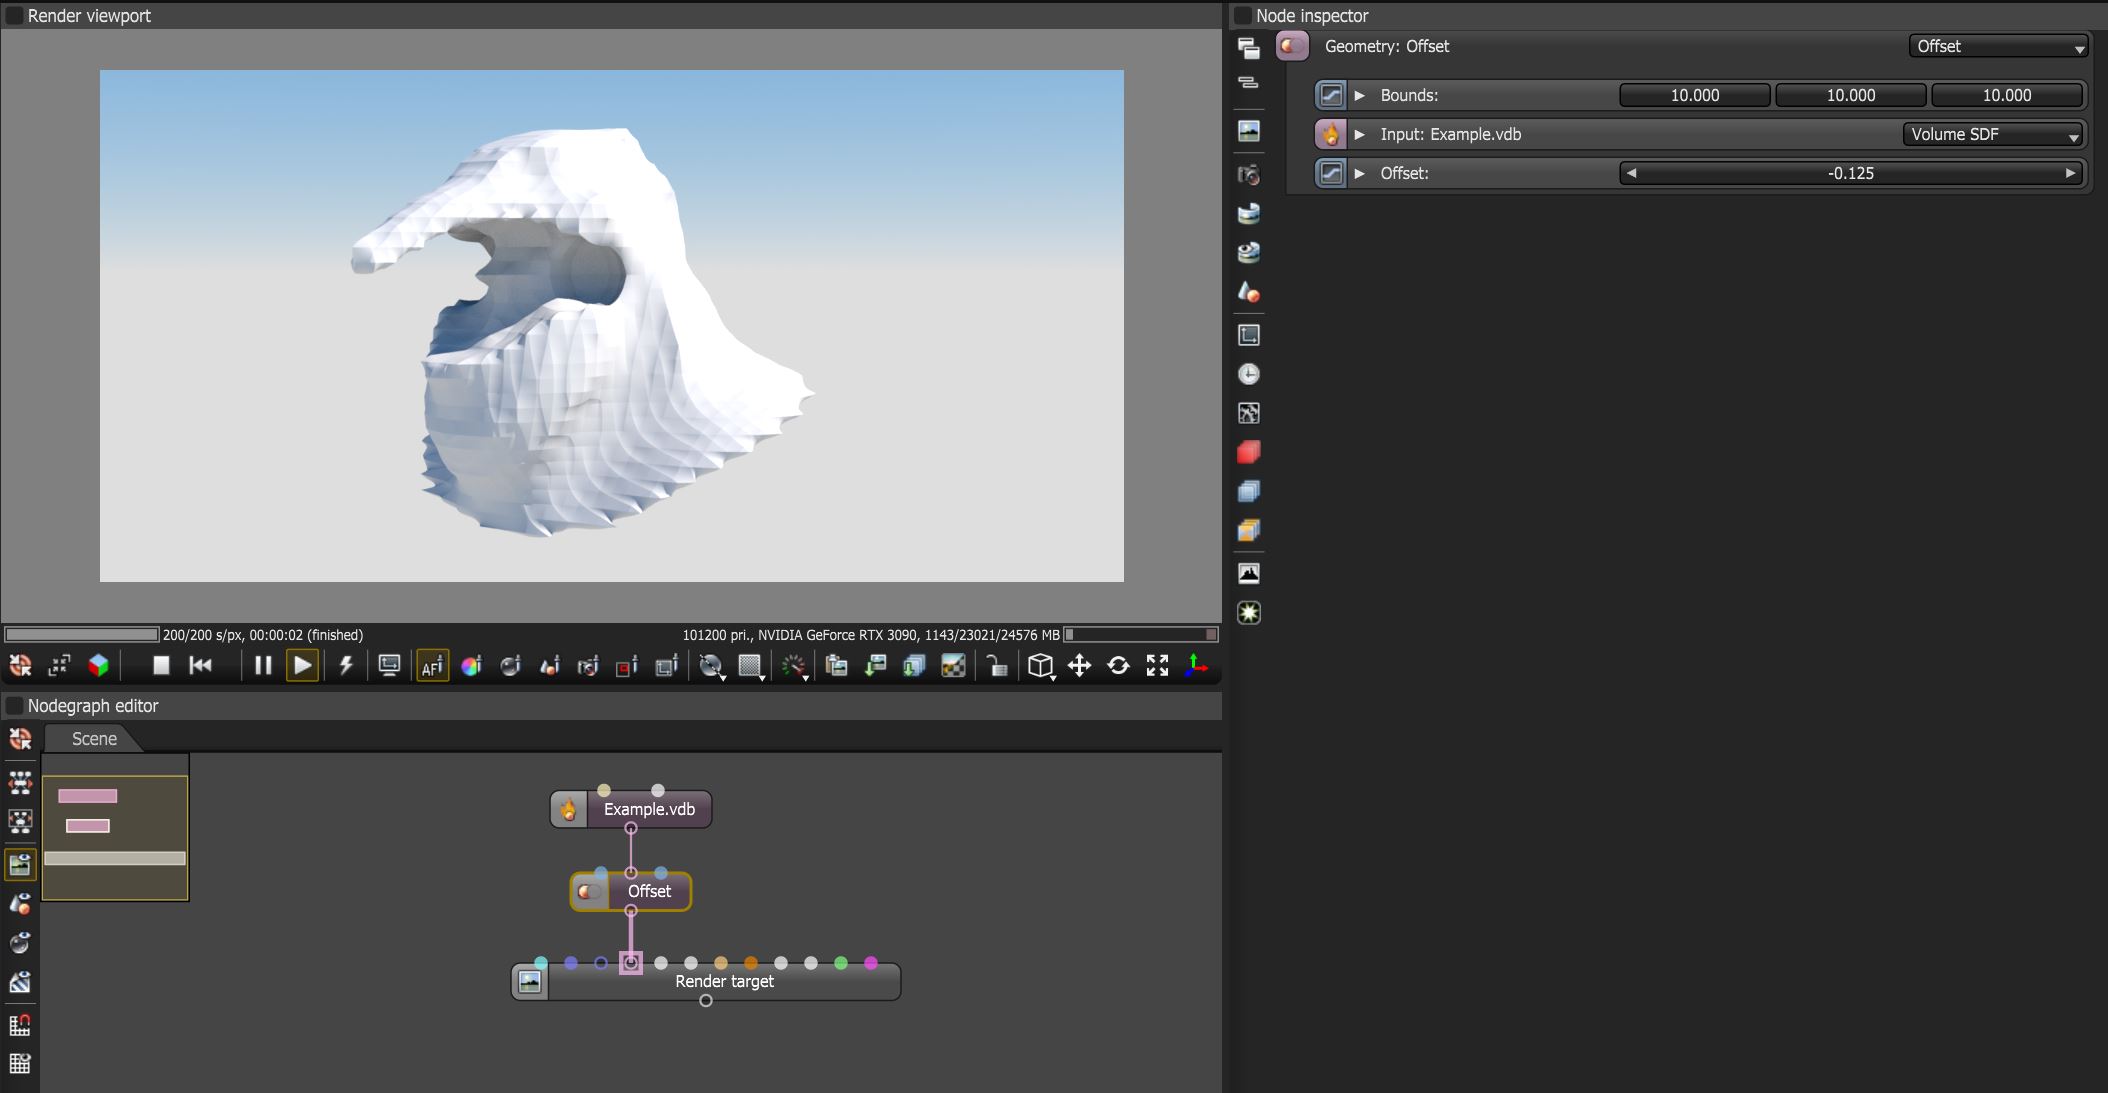This screenshot has width=2108, height=1093.
Task: Recenter the render viewport view
Action: [x=20, y=665]
